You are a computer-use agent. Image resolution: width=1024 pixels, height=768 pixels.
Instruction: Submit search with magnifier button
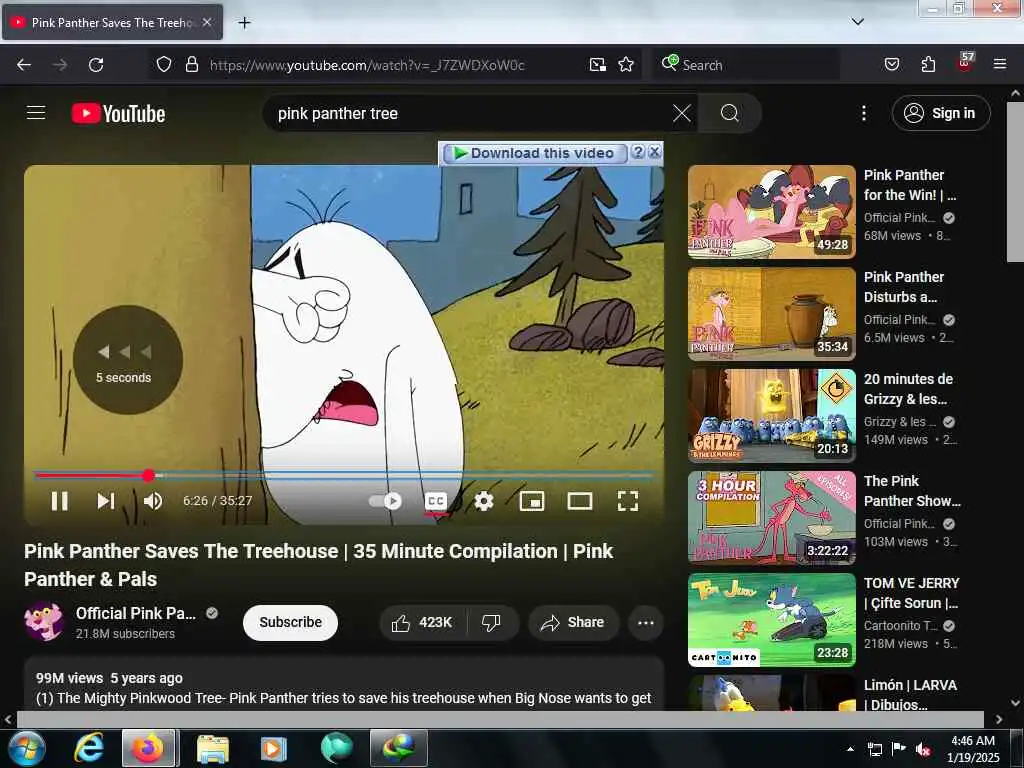729,114
